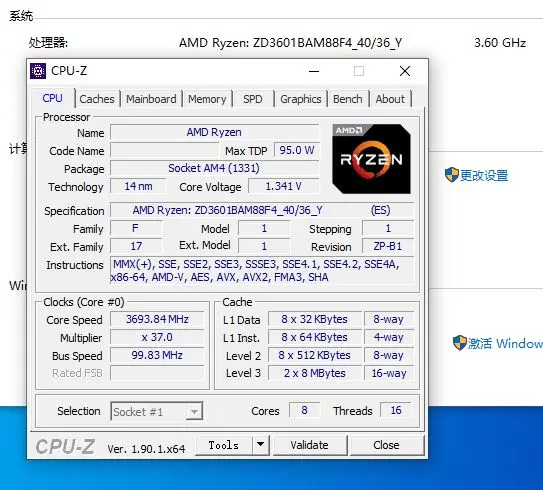Screen dimensions: 543x490
Task: Click the Core Voltage value 1.341 V
Action: (284, 186)
